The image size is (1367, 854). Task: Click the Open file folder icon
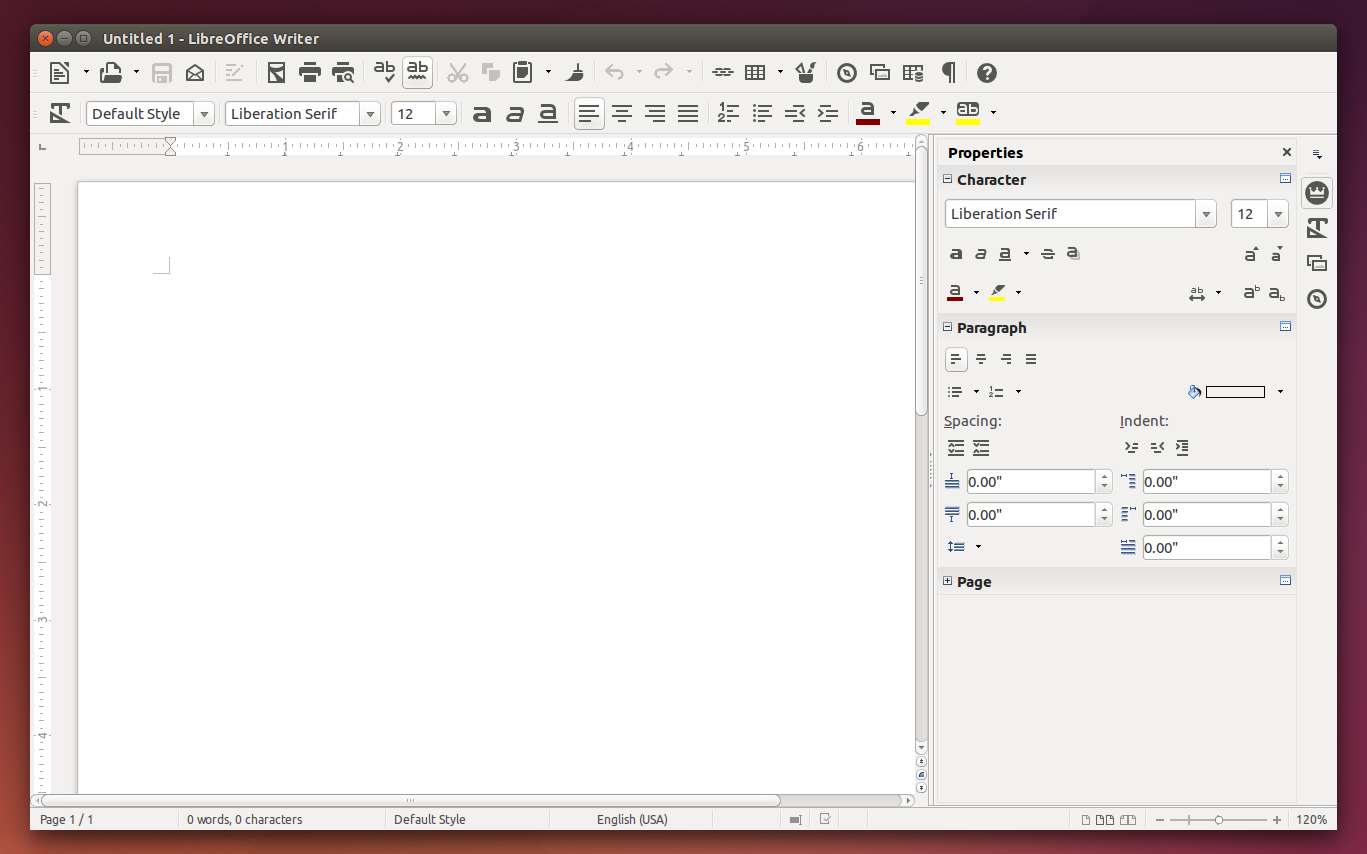(110, 72)
